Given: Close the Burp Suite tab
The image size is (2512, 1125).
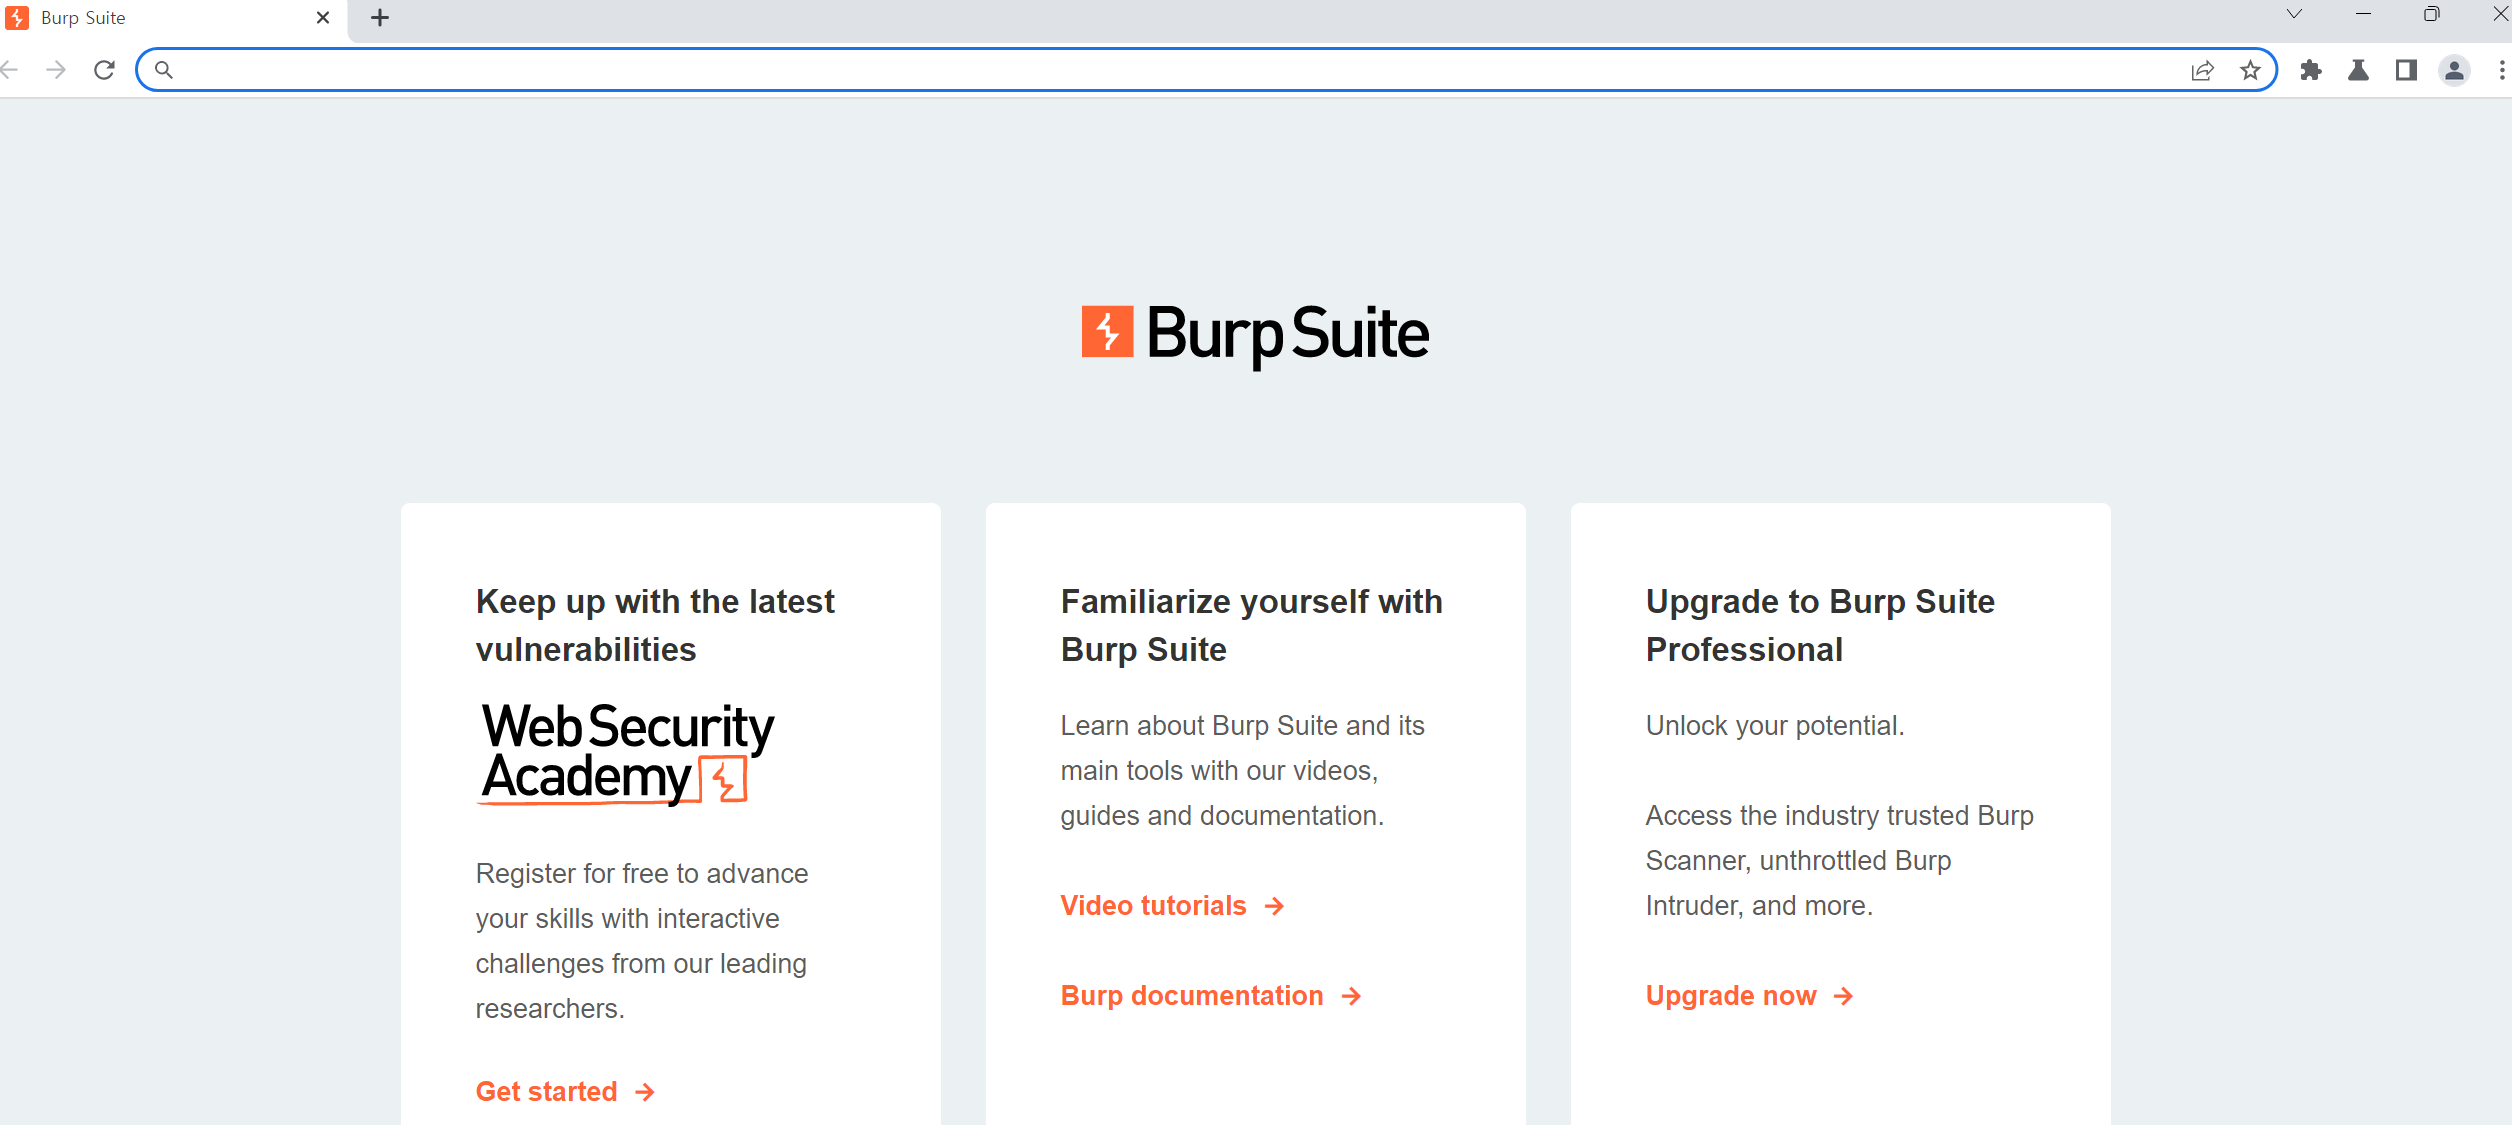Looking at the screenshot, I should [x=323, y=18].
